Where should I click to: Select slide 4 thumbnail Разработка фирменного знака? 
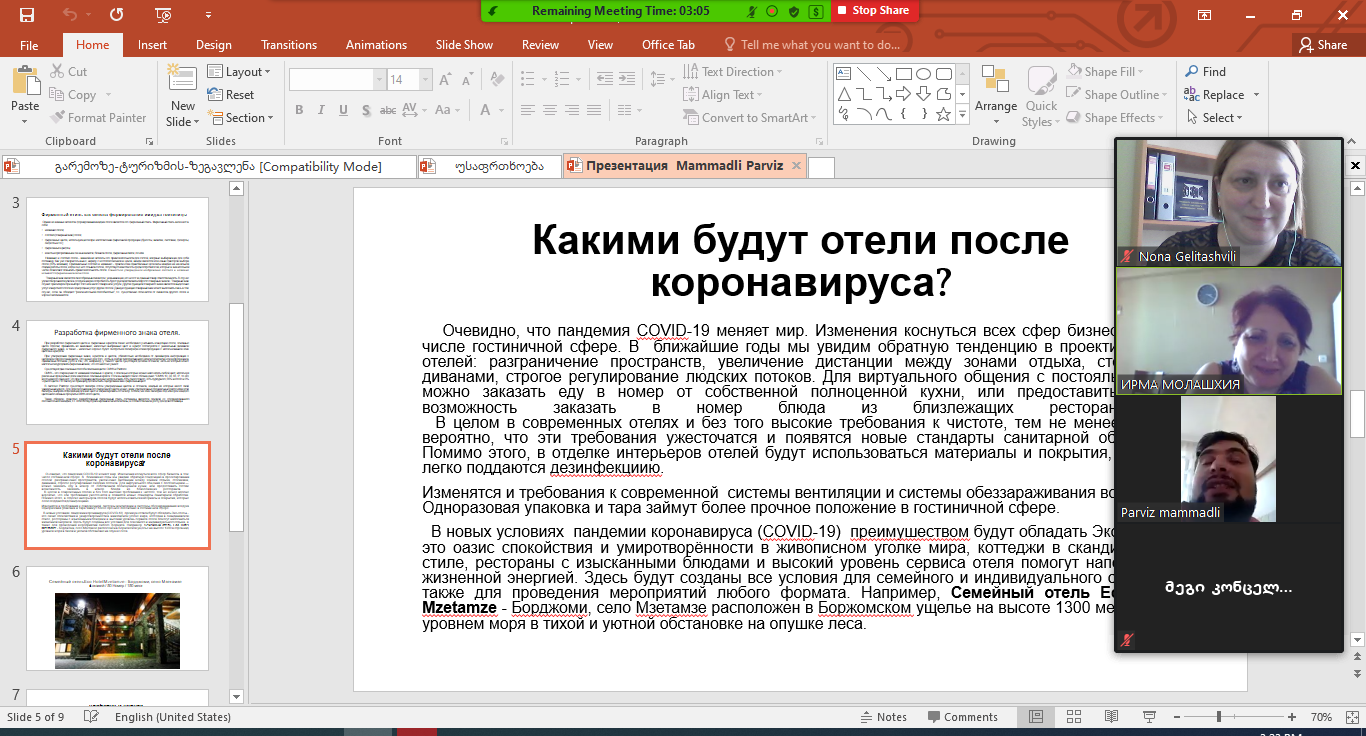click(117, 372)
